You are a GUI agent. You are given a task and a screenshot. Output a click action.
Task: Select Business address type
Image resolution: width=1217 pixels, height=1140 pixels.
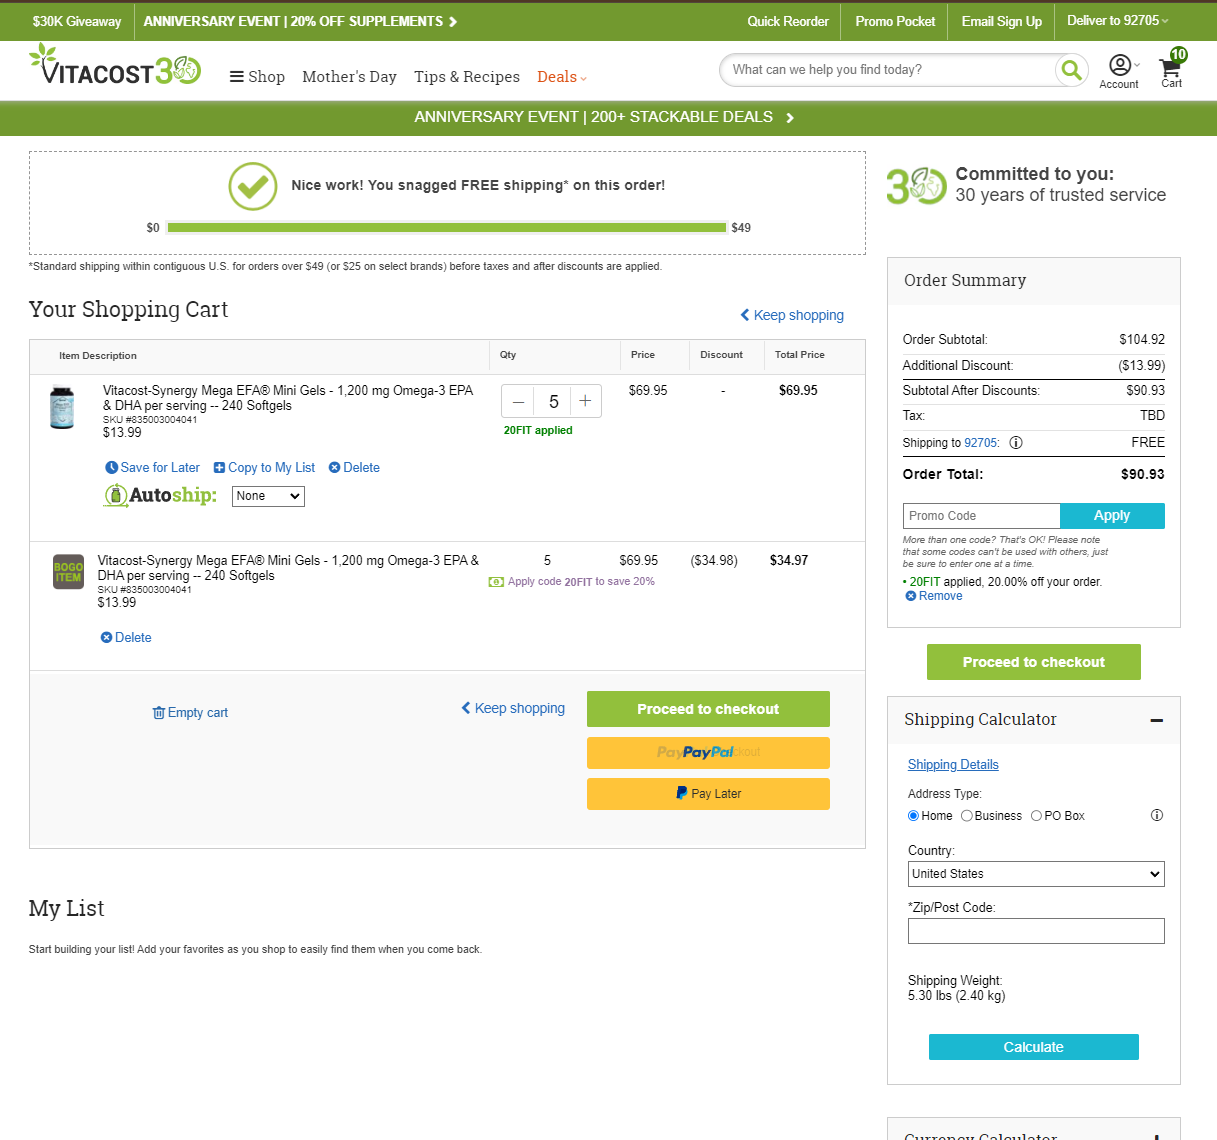[967, 816]
